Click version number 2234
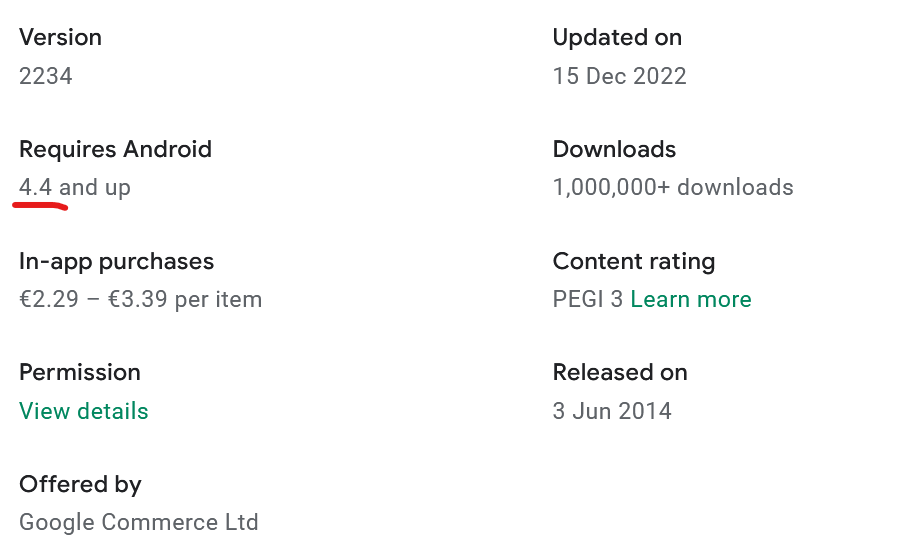Screen dimensions: 924x552 (x=46, y=76)
